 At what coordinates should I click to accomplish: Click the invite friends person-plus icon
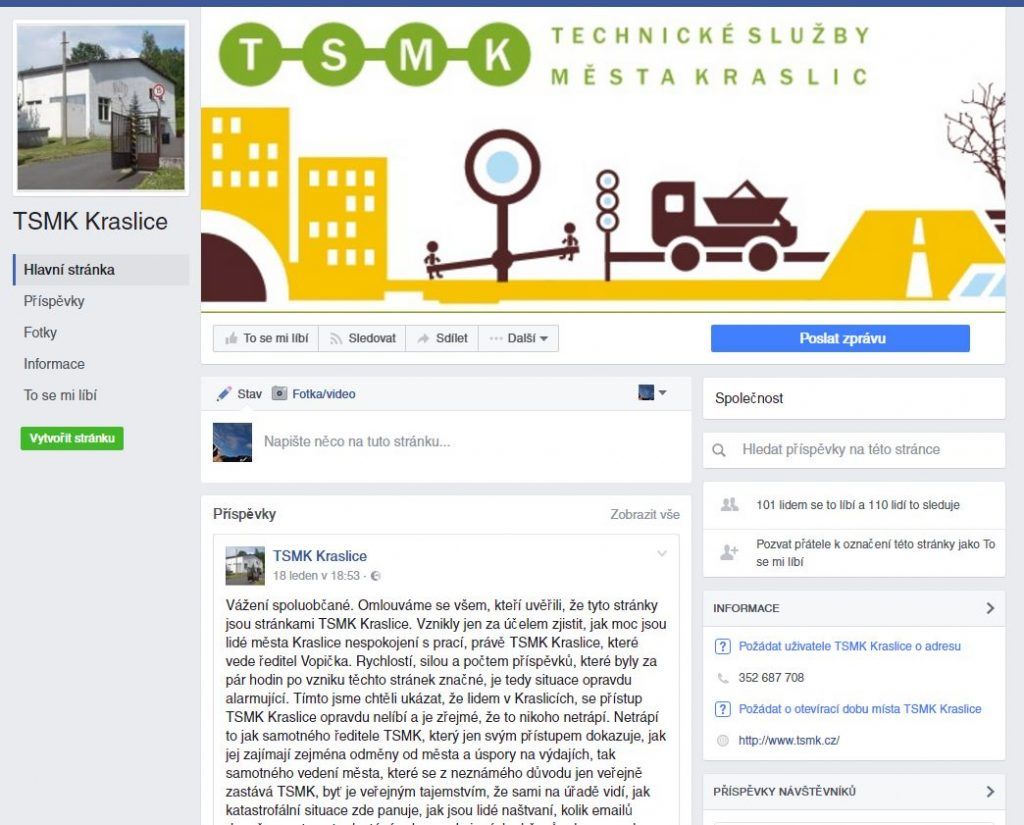(729, 553)
